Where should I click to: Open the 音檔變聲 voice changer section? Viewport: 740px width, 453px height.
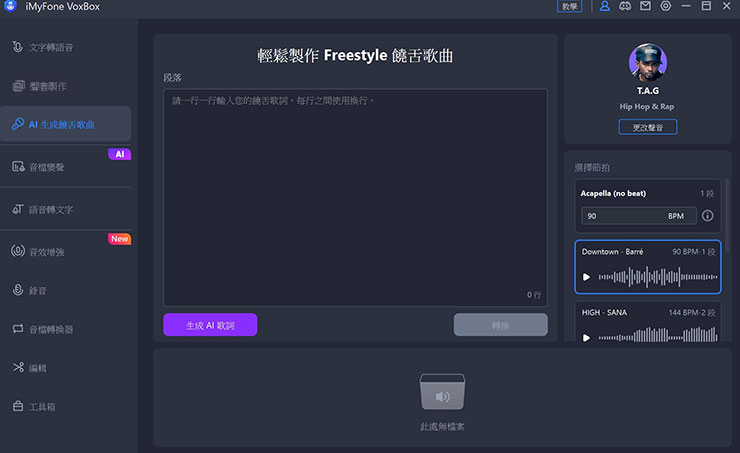coord(66,167)
